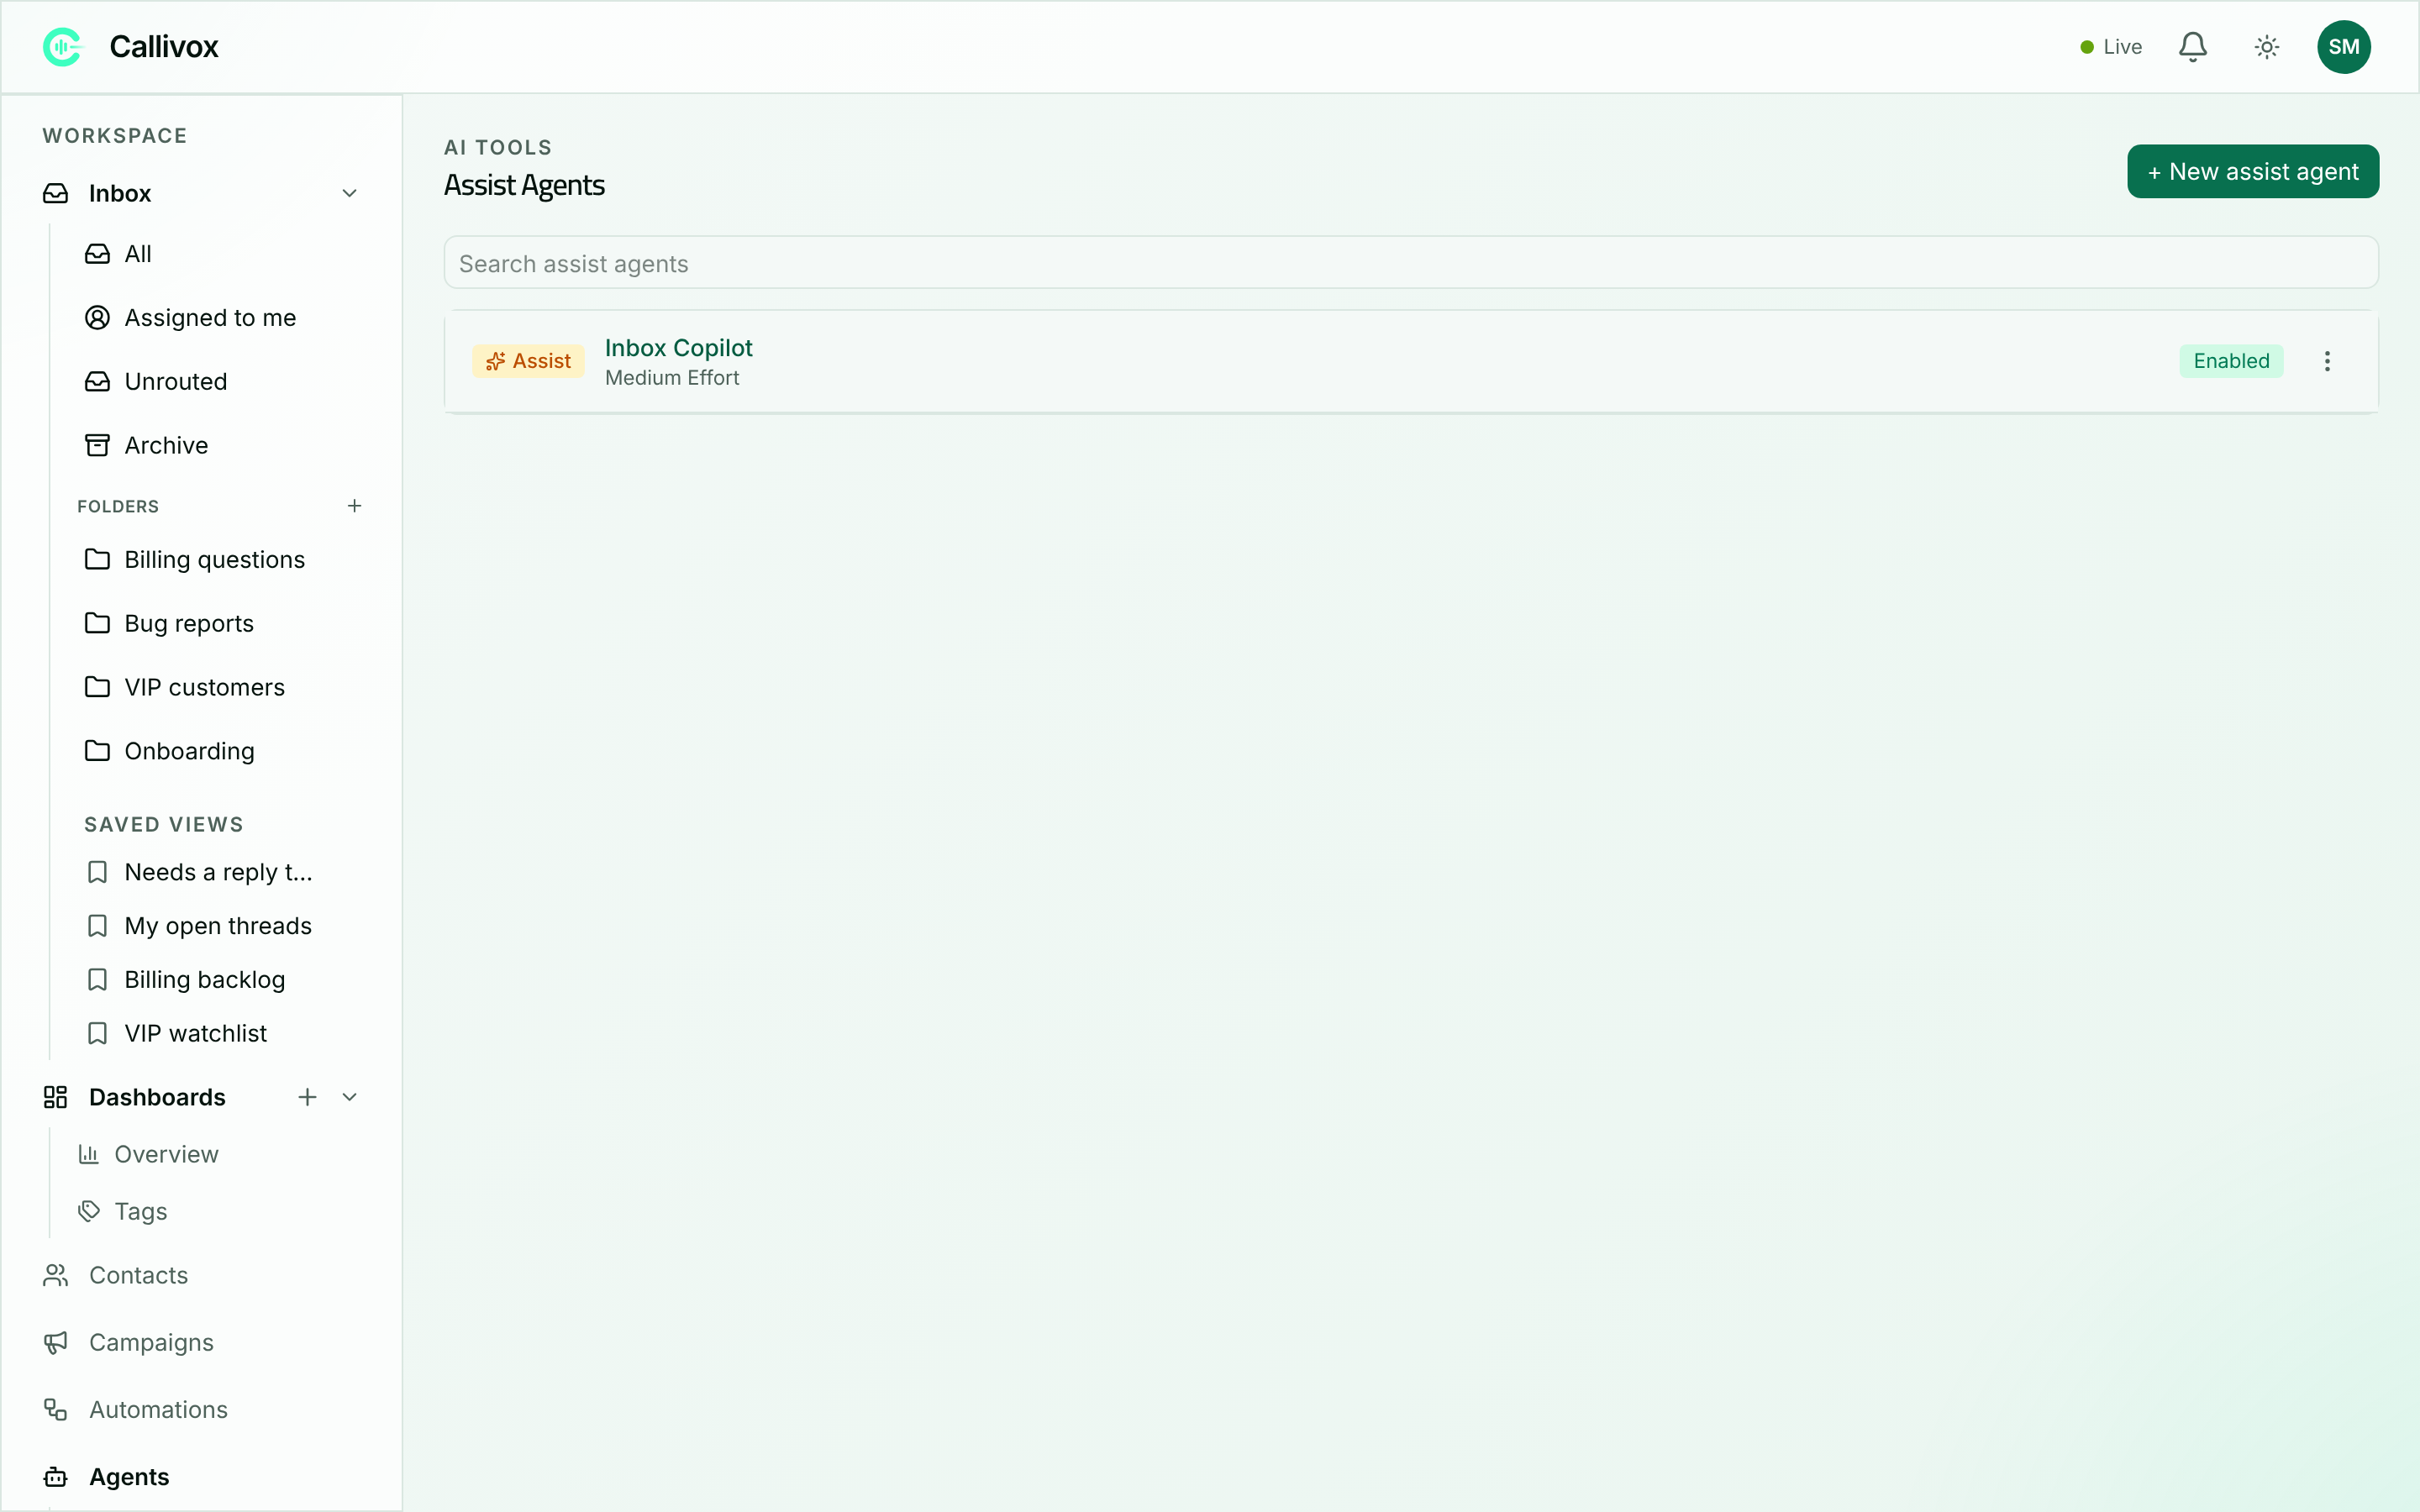Click the Enabled status badge
The height and width of the screenshot is (1512, 2420).
(x=2230, y=361)
